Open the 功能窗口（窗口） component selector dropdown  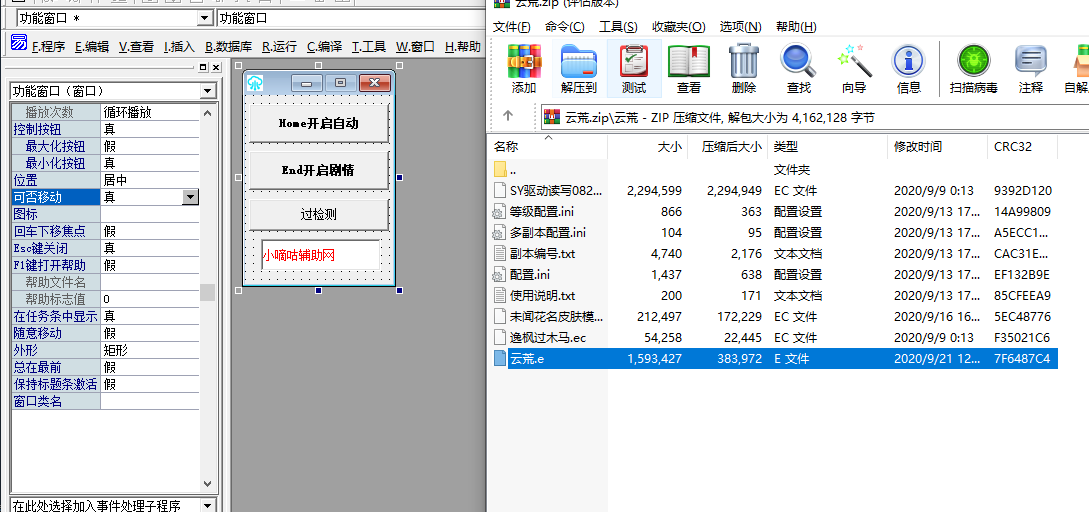pos(208,91)
